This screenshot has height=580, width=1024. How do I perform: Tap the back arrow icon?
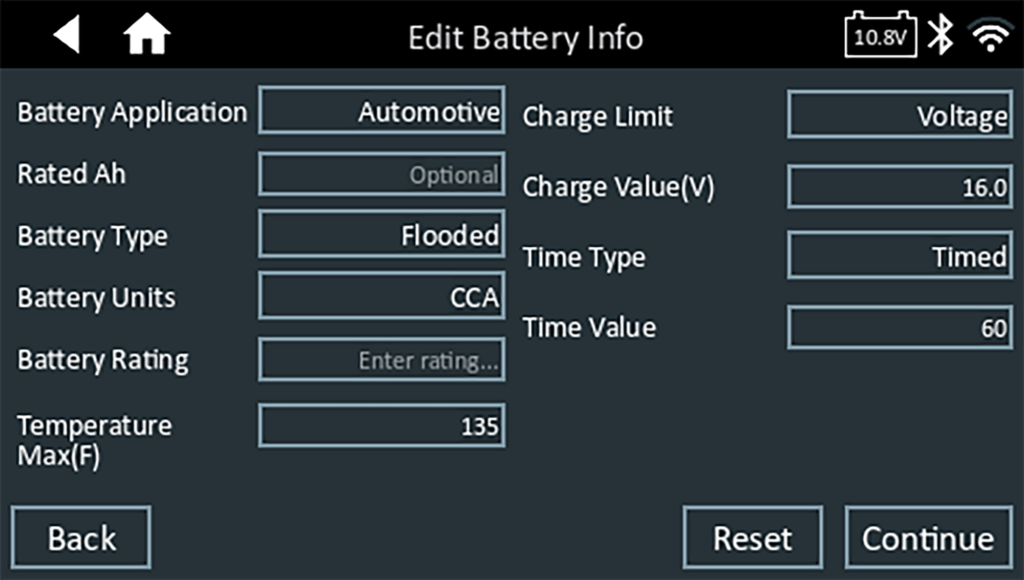click(66, 37)
